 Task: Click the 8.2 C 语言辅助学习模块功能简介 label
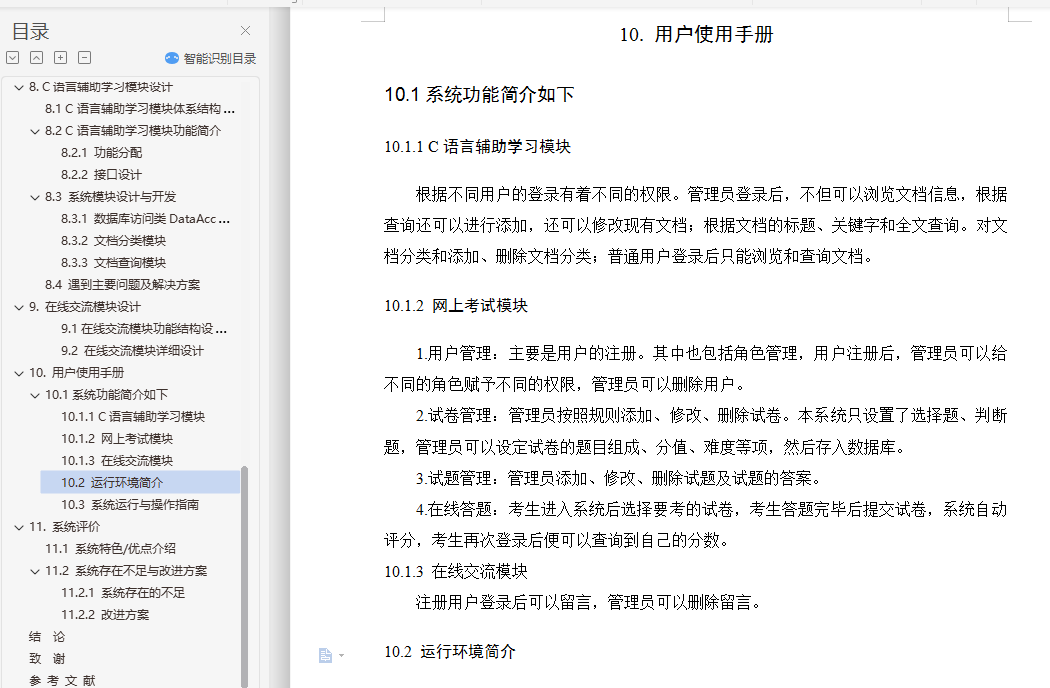[133, 131]
